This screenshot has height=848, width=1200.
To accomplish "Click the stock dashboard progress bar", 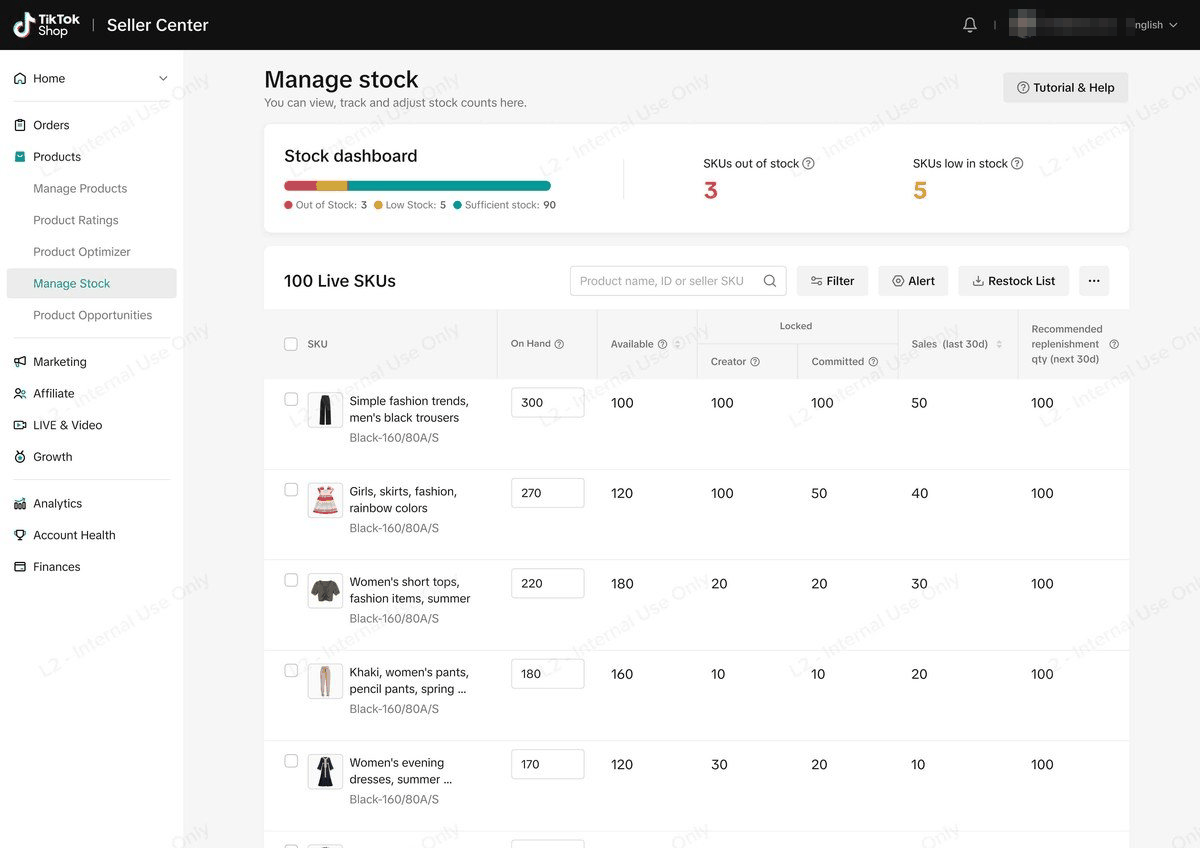I will point(417,186).
